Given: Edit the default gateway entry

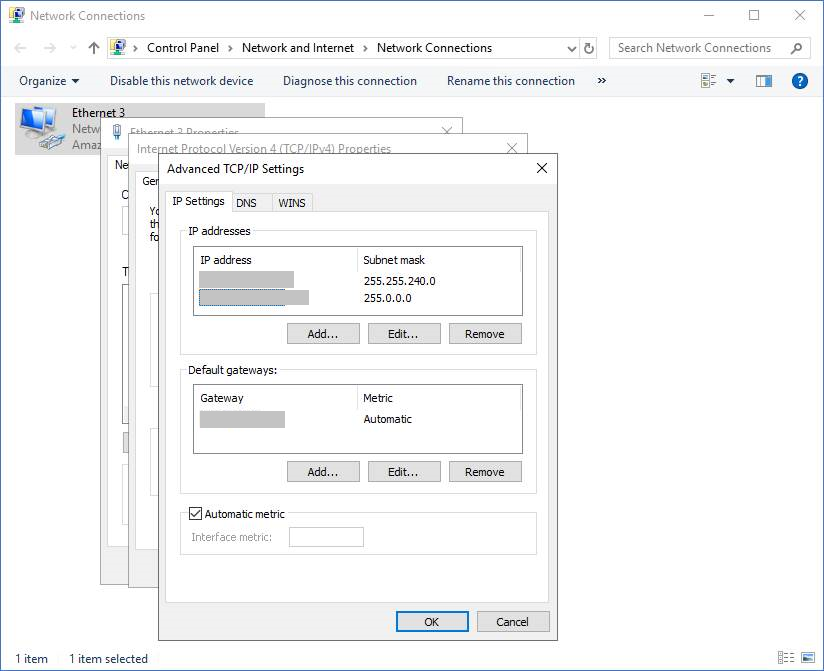Looking at the screenshot, I should click(404, 472).
